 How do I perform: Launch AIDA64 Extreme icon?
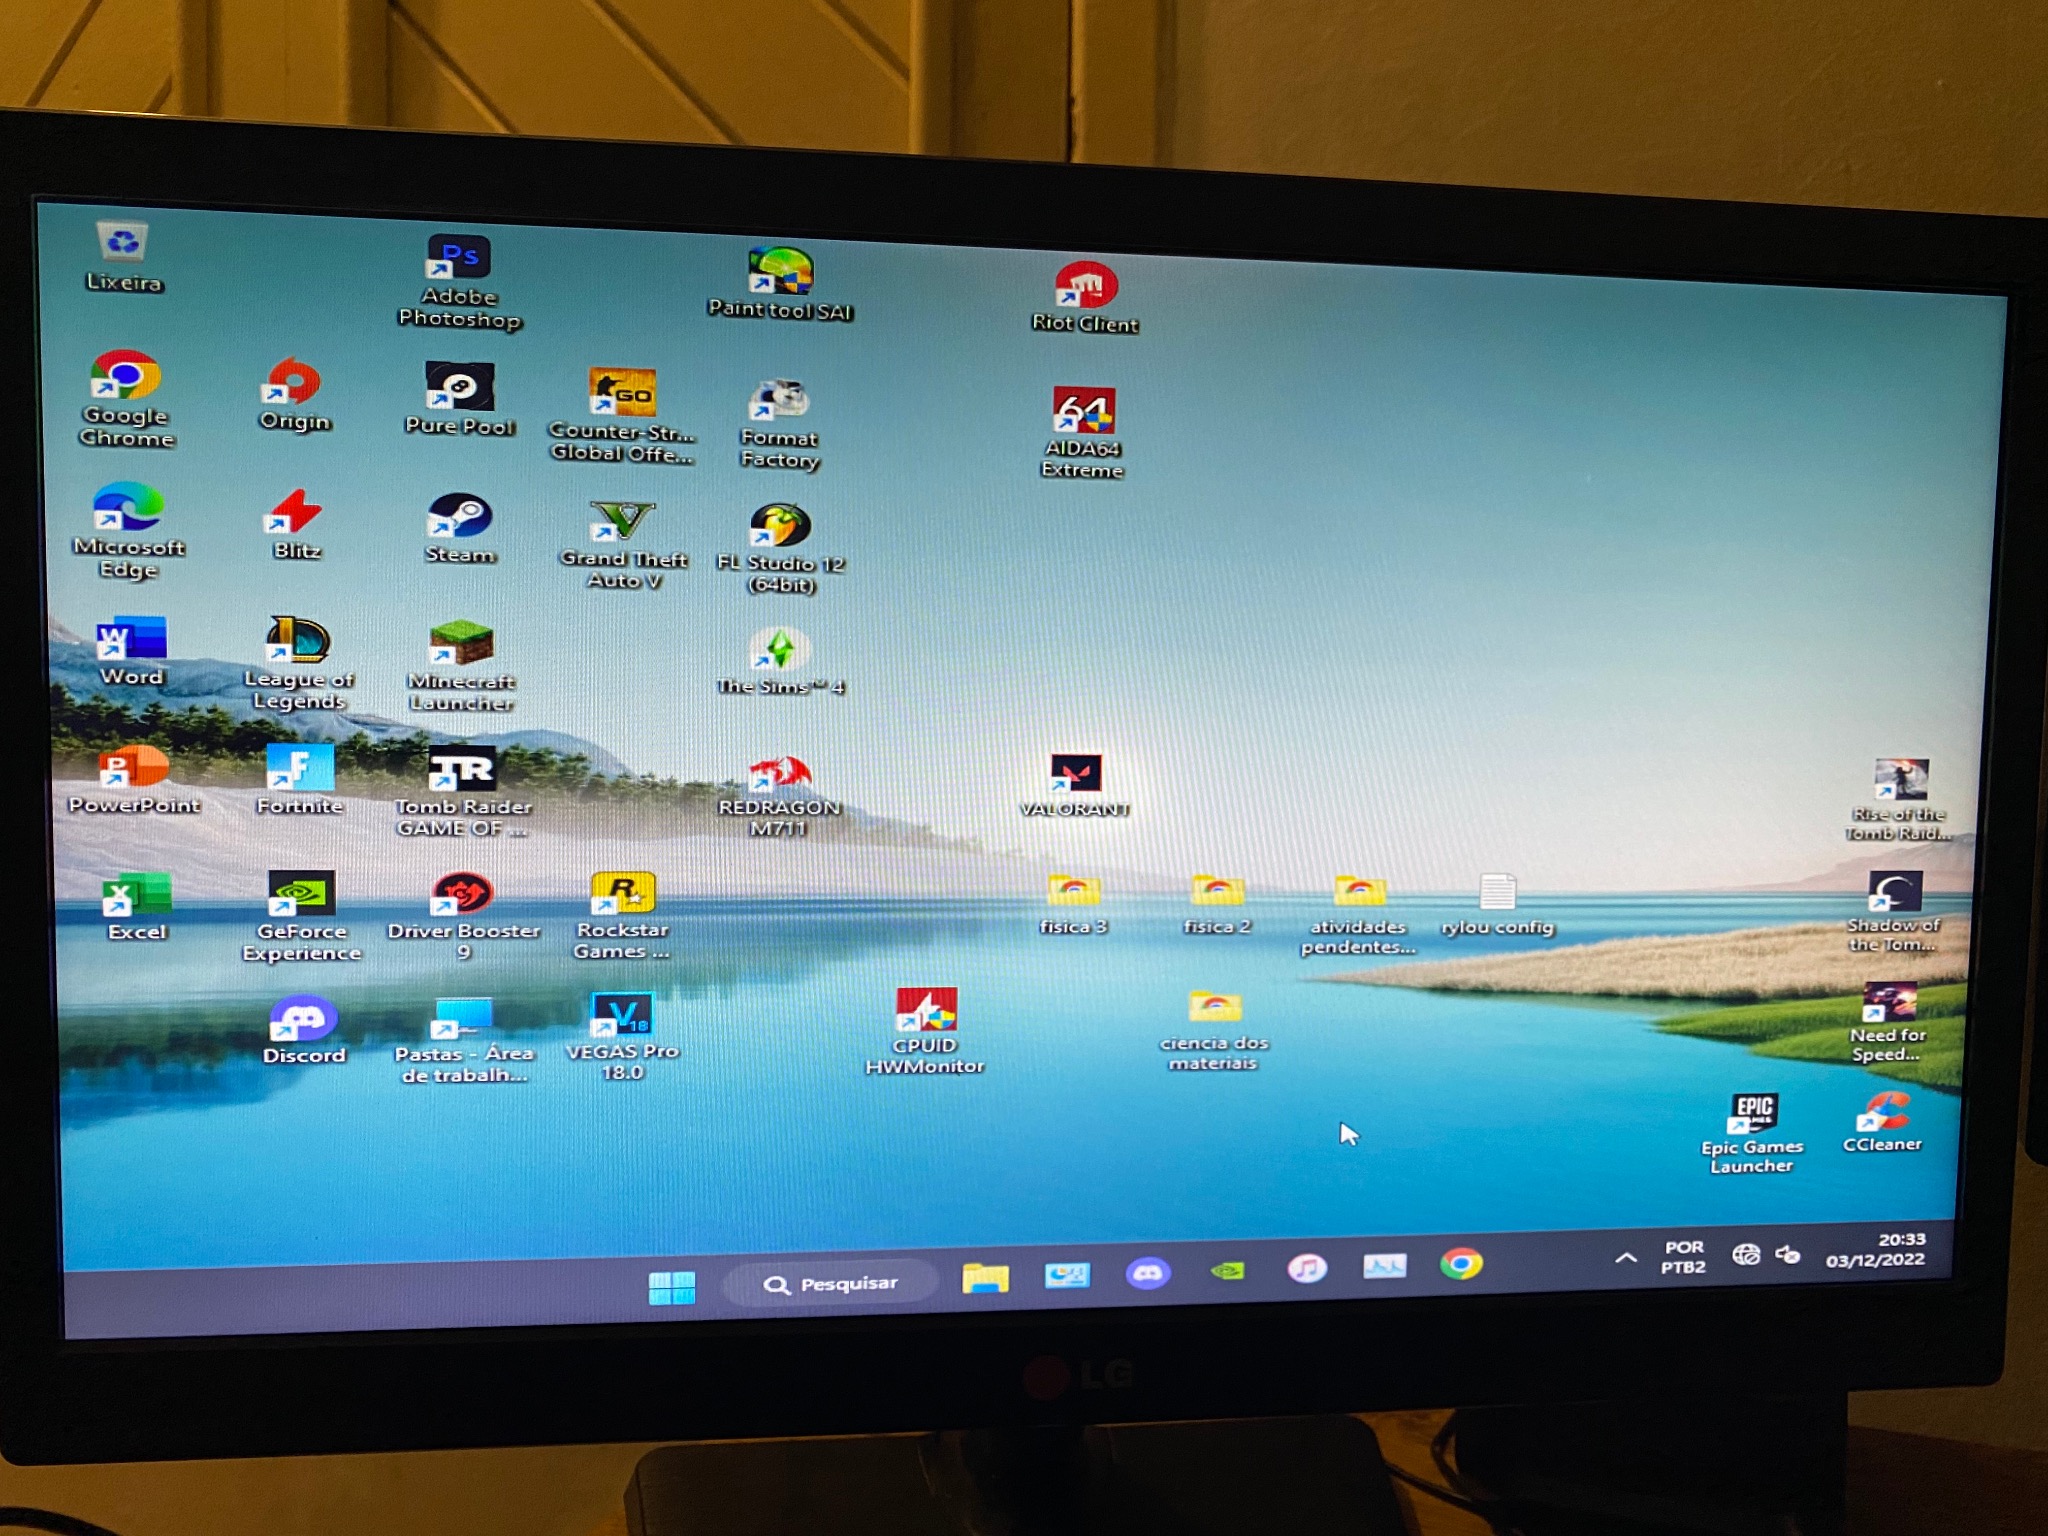tap(1083, 432)
